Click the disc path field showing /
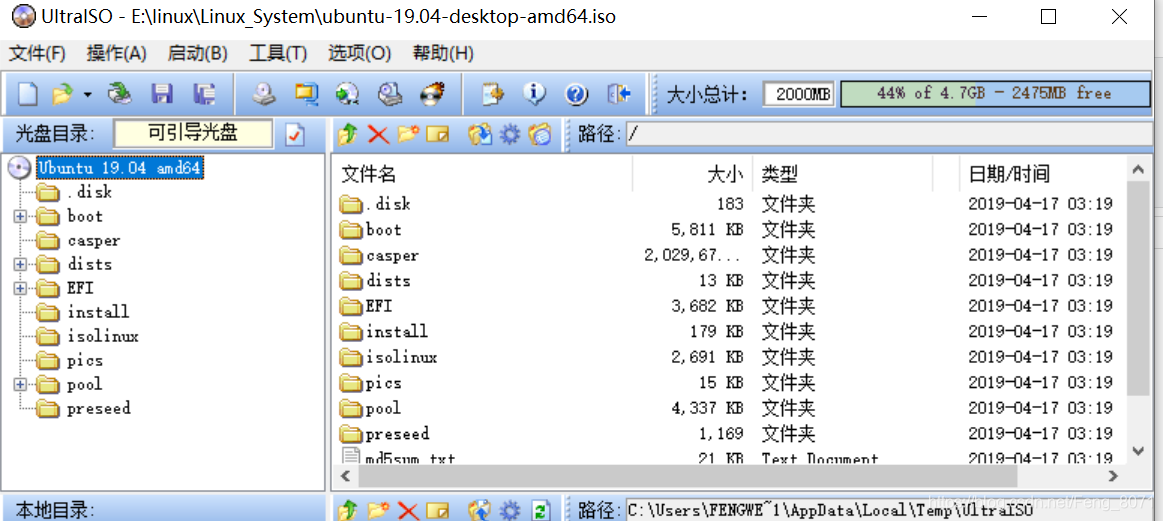Image resolution: width=1163 pixels, height=521 pixels. tap(890, 134)
